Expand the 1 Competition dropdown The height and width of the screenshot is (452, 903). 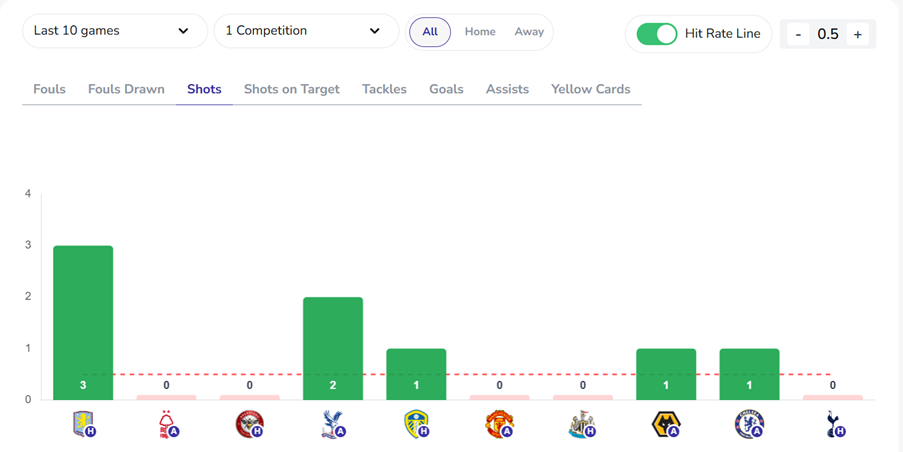[x=304, y=31]
